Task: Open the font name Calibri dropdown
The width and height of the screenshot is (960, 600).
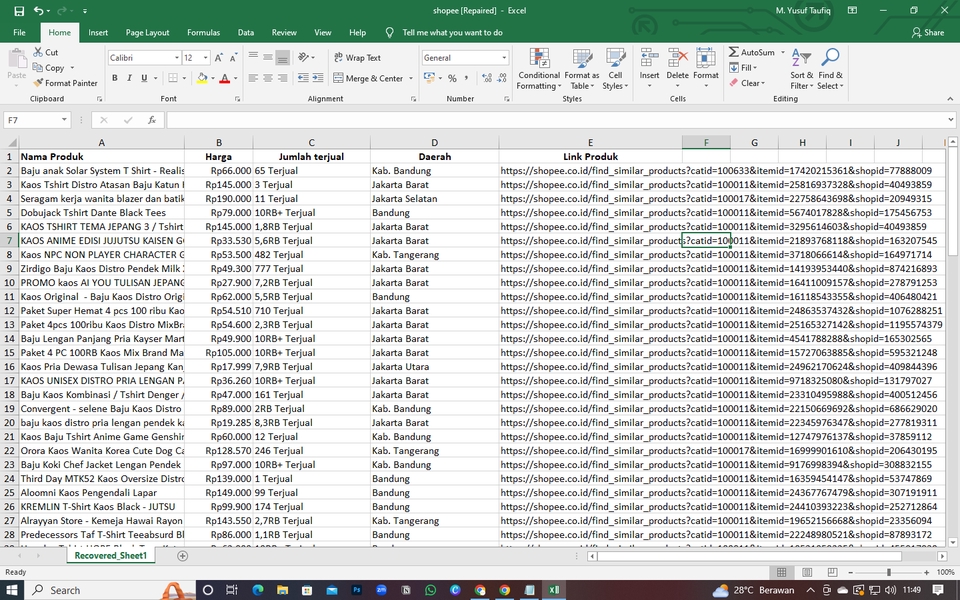Action: (x=177, y=58)
